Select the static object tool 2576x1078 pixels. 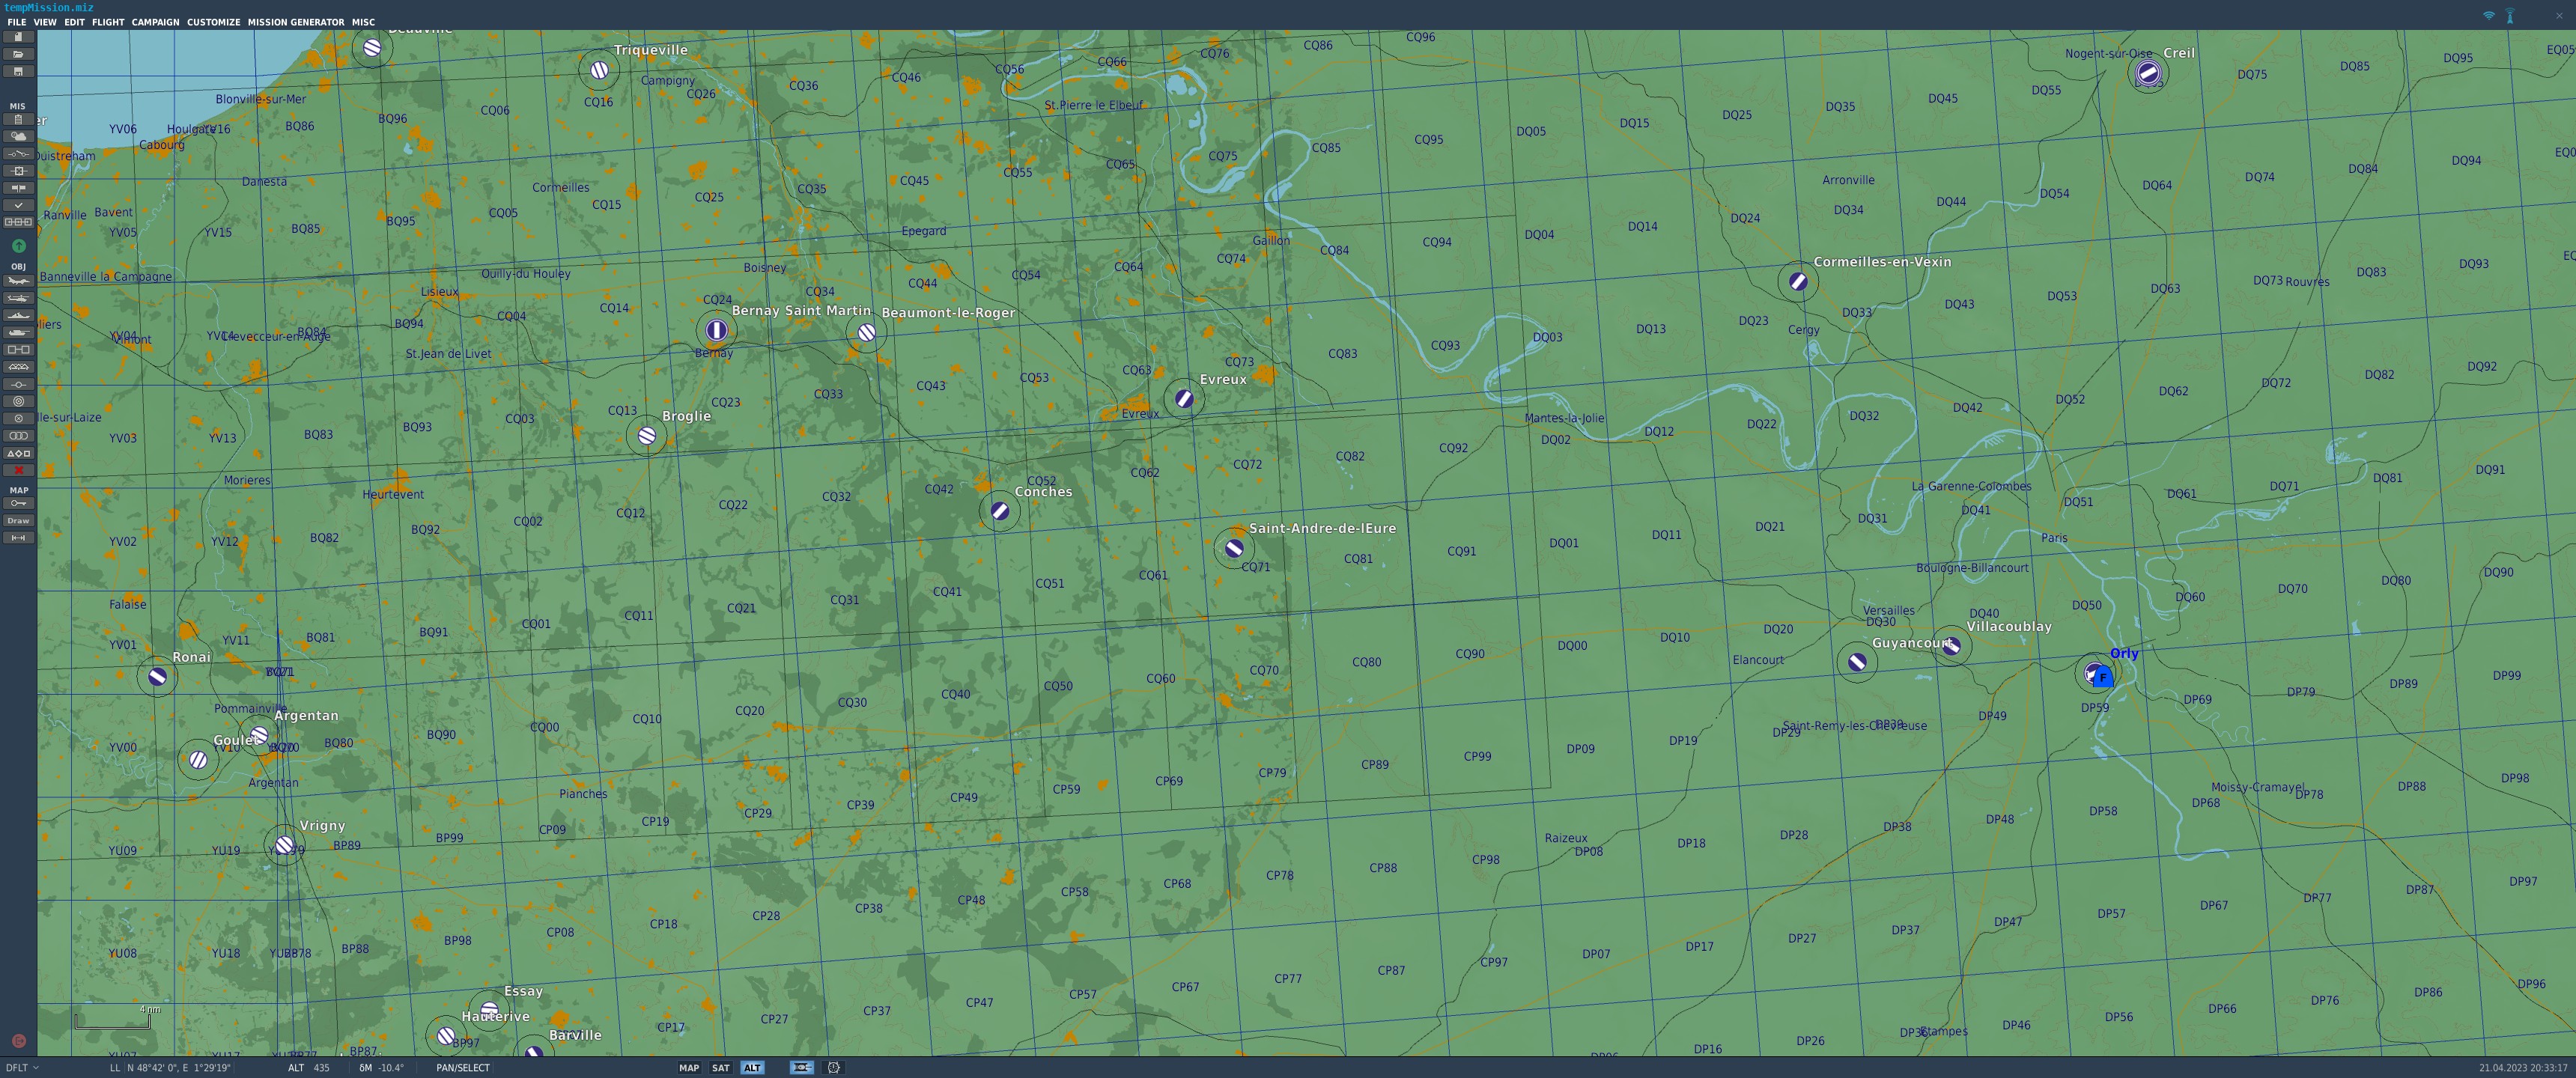pyautogui.click(x=18, y=350)
